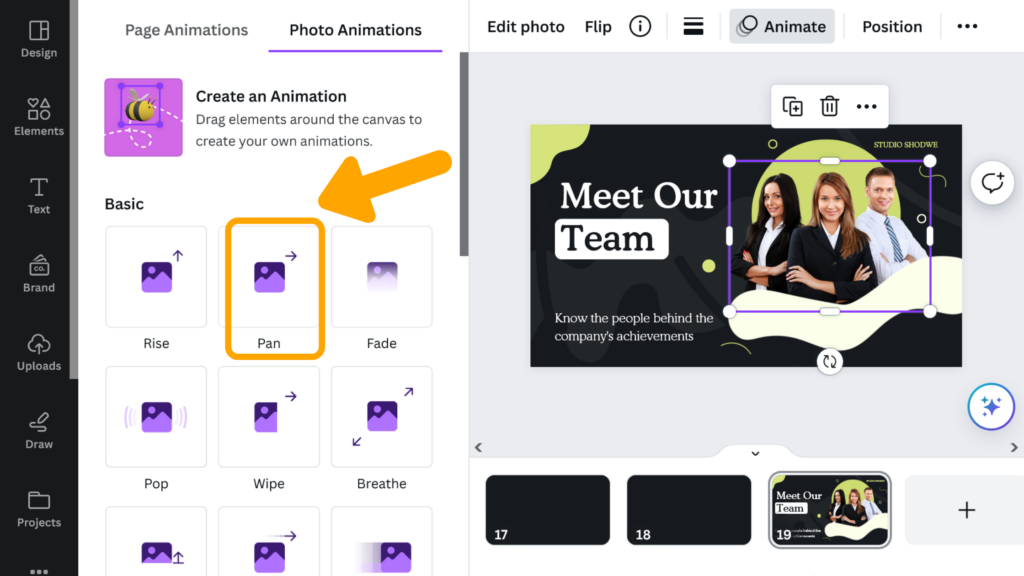This screenshot has height=576, width=1024.
Task: Open the Elements sidebar panel
Action: [x=39, y=118]
